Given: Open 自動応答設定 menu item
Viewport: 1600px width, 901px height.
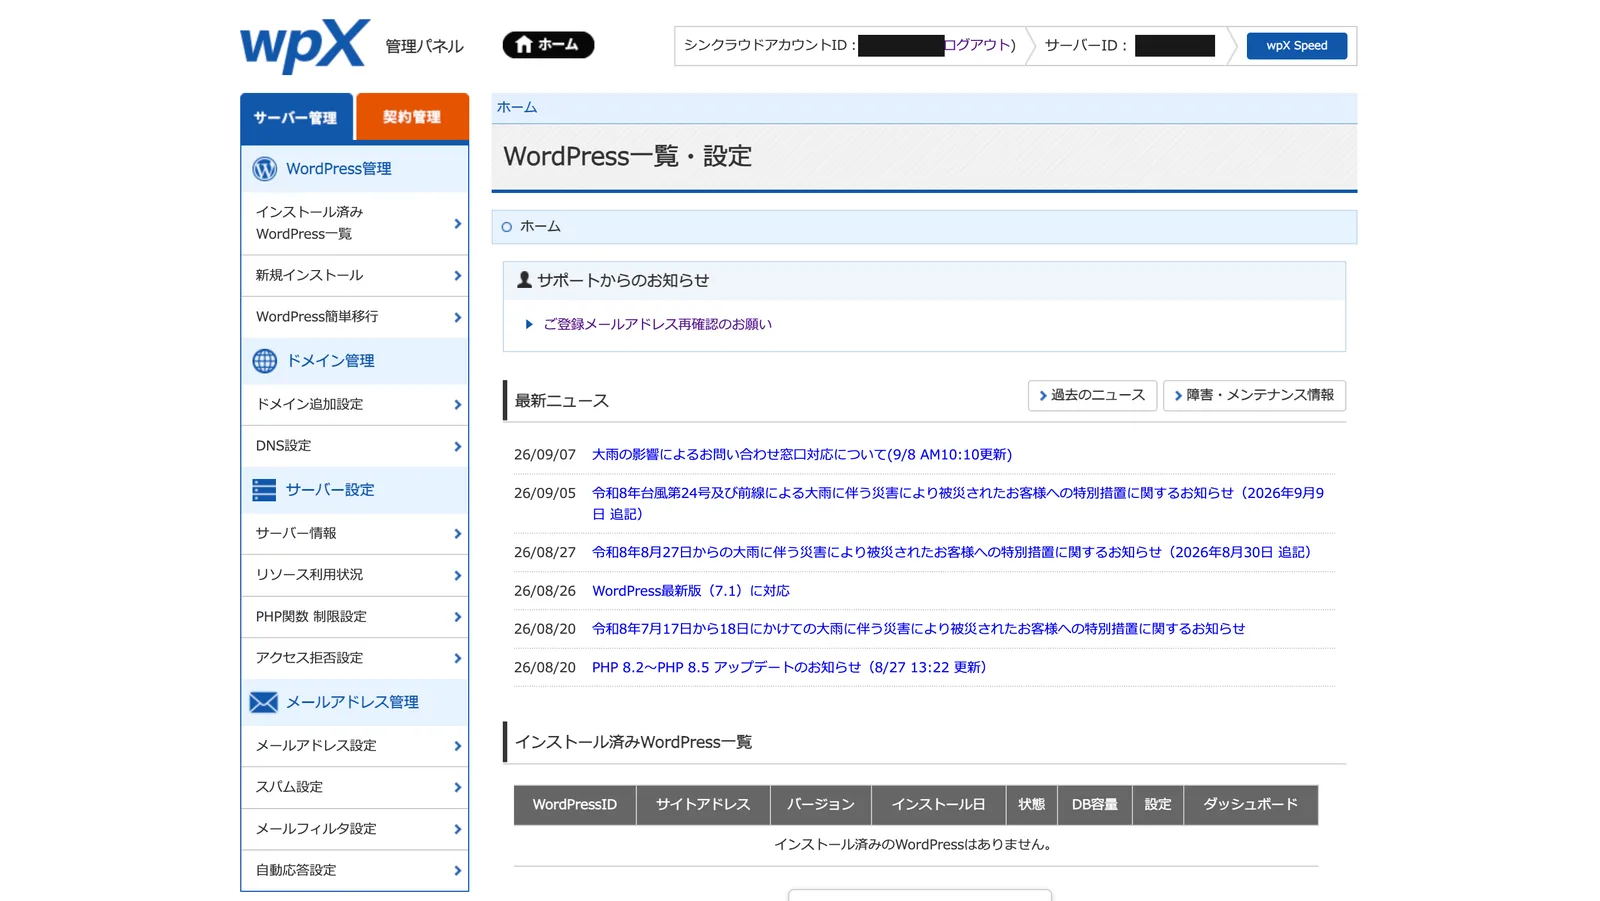Looking at the screenshot, I should pos(355,870).
